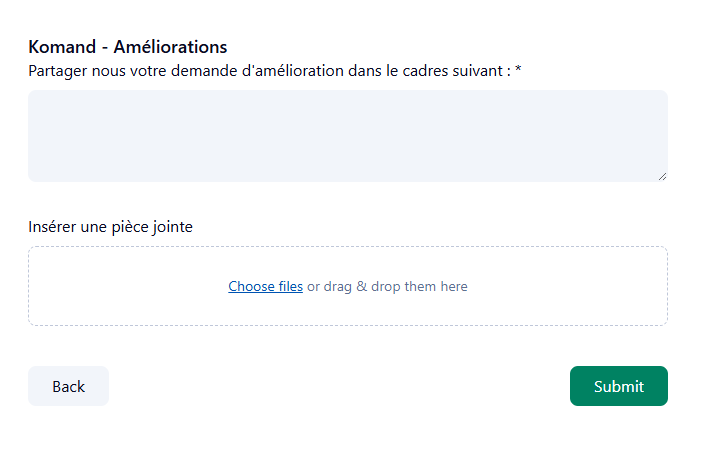Screen dimensions: 702x462
Task: Submit the improvement request form
Action: click(618, 386)
